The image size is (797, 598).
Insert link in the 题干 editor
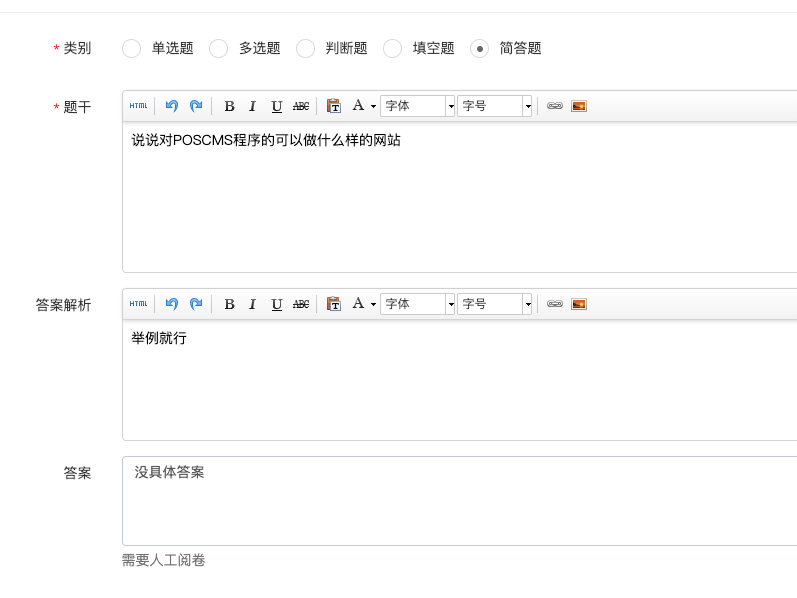(555, 106)
